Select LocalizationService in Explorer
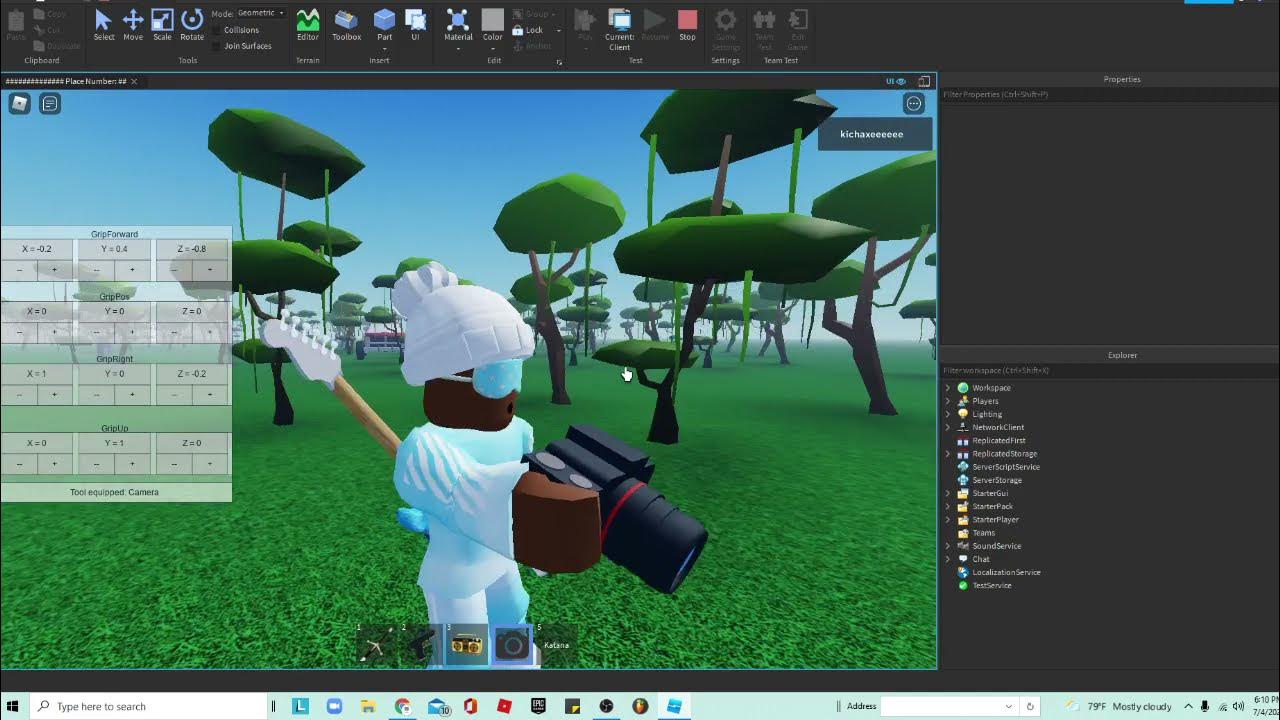 (x=1007, y=573)
